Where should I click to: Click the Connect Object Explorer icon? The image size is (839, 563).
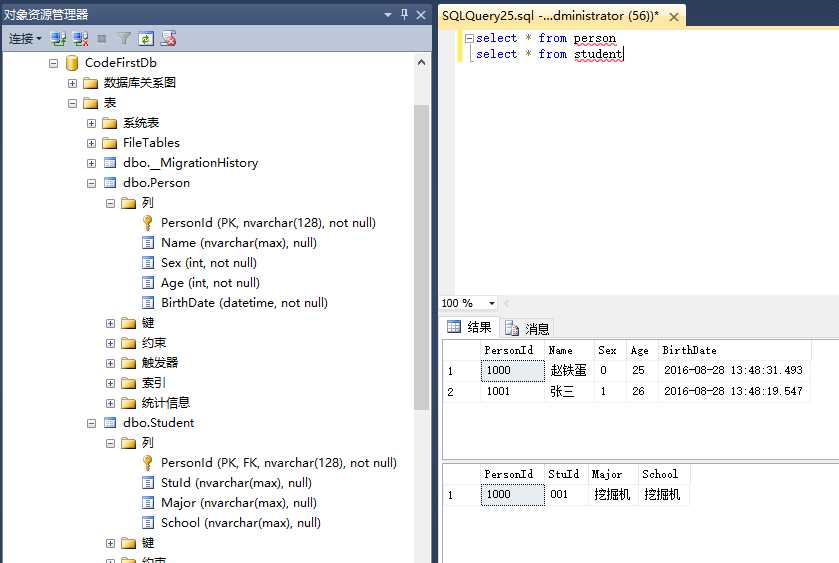58,39
